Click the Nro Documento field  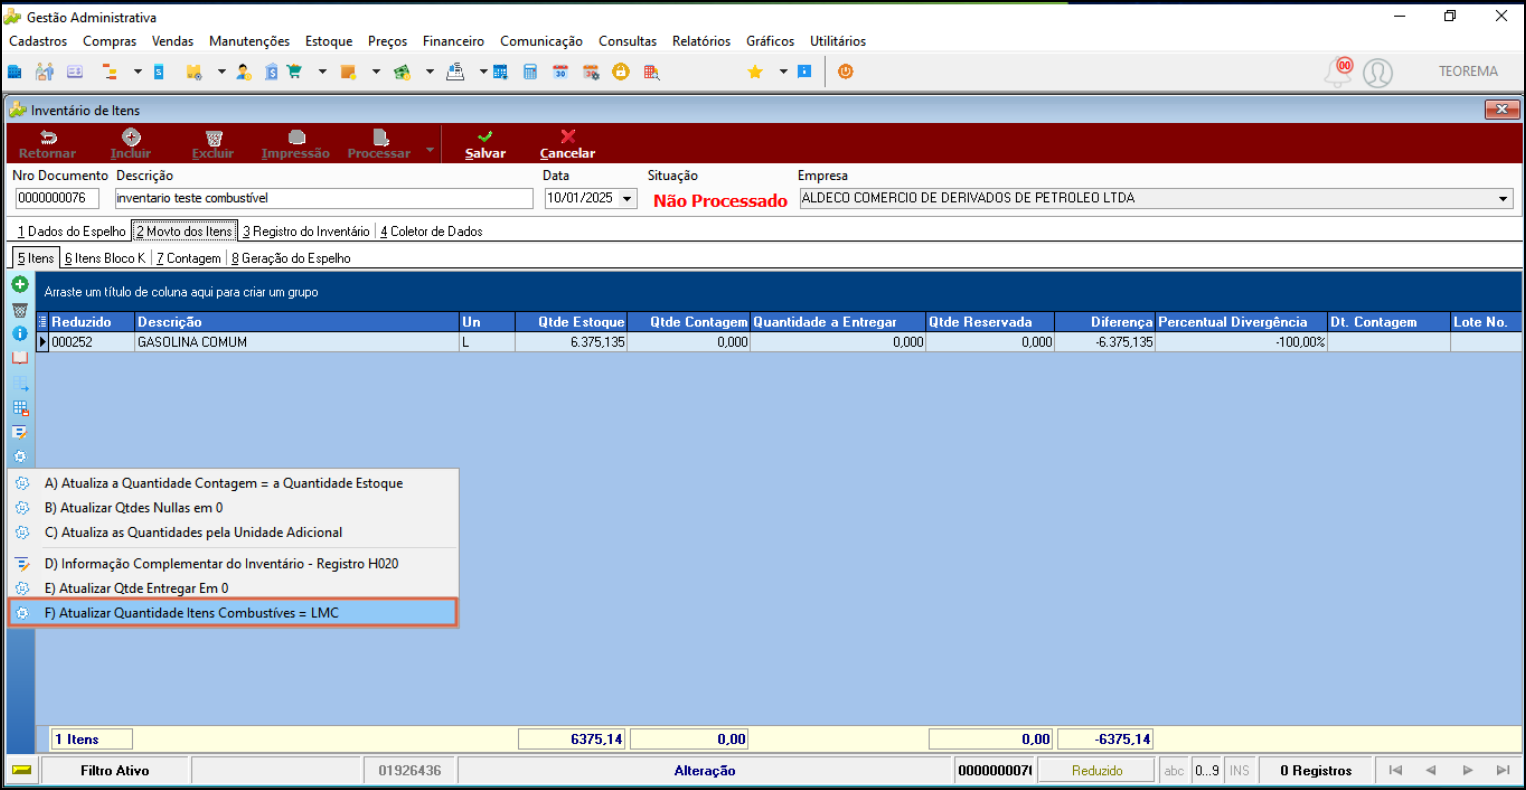click(56, 199)
